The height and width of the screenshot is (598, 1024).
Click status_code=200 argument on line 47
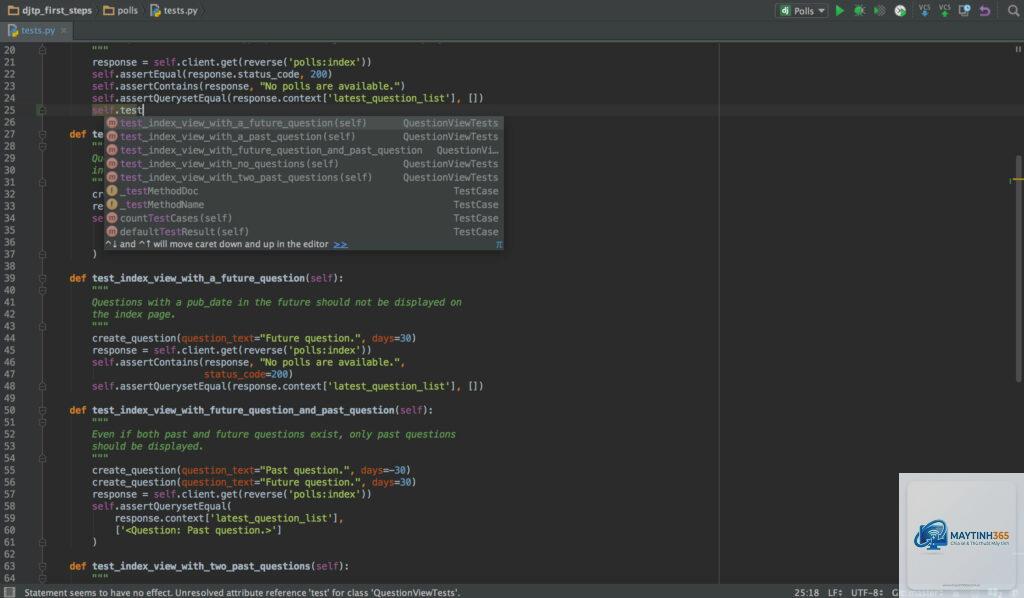point(246,374)
